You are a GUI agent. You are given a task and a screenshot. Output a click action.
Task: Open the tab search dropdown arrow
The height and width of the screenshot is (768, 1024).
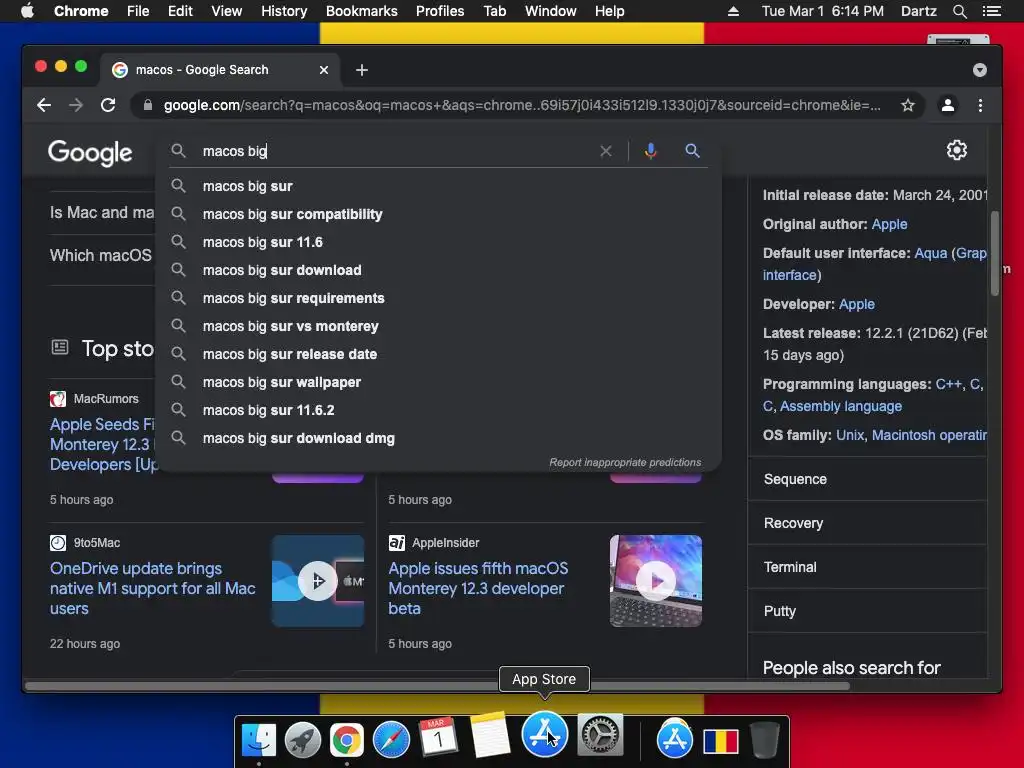click(x=980, y=70)
